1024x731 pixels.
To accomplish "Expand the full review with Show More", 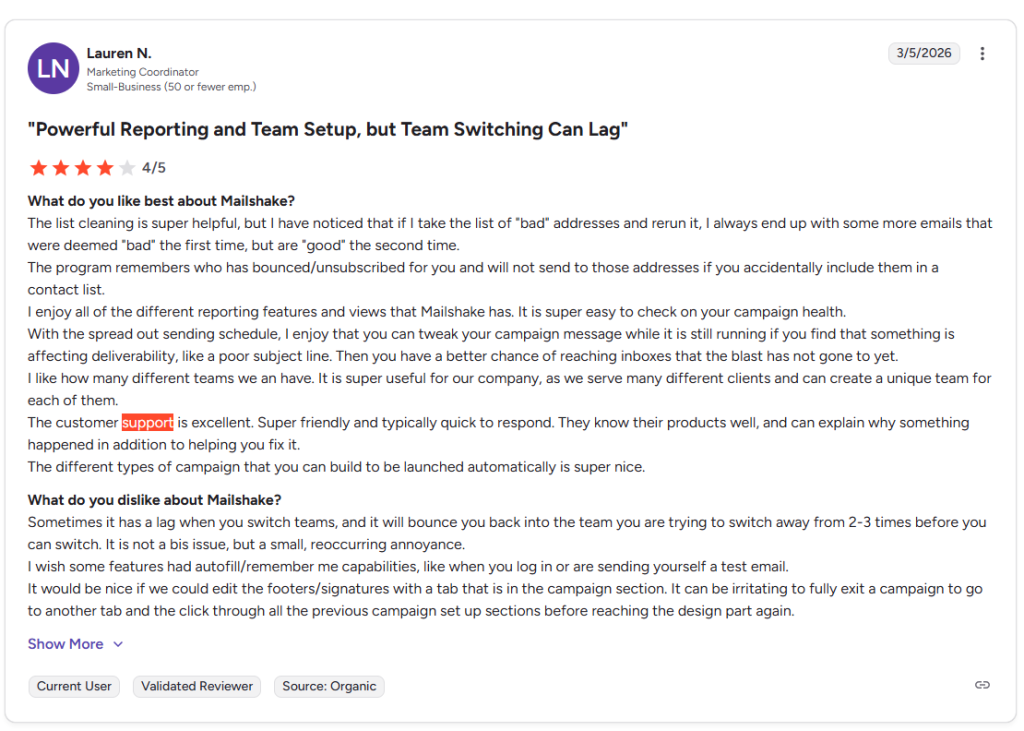I will point(65,643).
